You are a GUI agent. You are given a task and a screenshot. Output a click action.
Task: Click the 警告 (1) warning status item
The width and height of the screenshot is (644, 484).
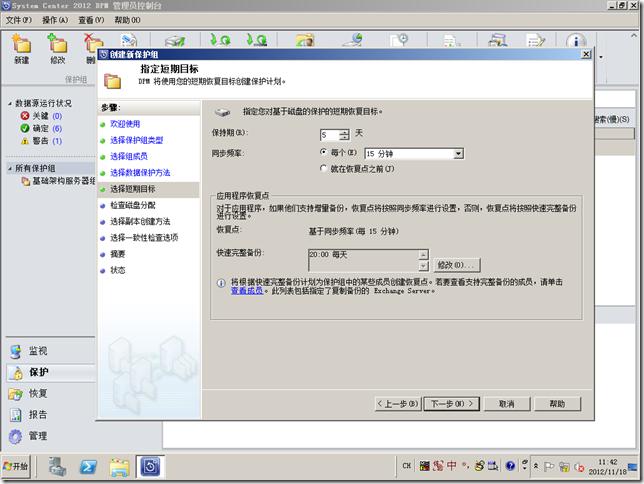pyautogui.click(x=41, y=141)
